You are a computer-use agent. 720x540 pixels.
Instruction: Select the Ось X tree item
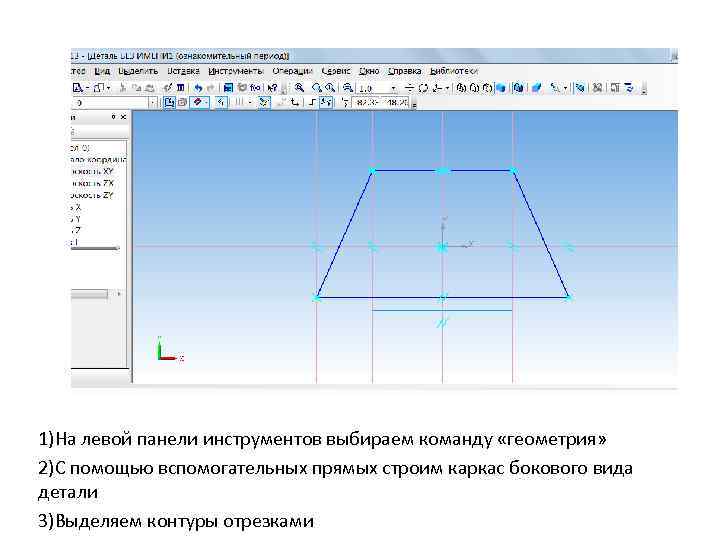click(76, 207)
